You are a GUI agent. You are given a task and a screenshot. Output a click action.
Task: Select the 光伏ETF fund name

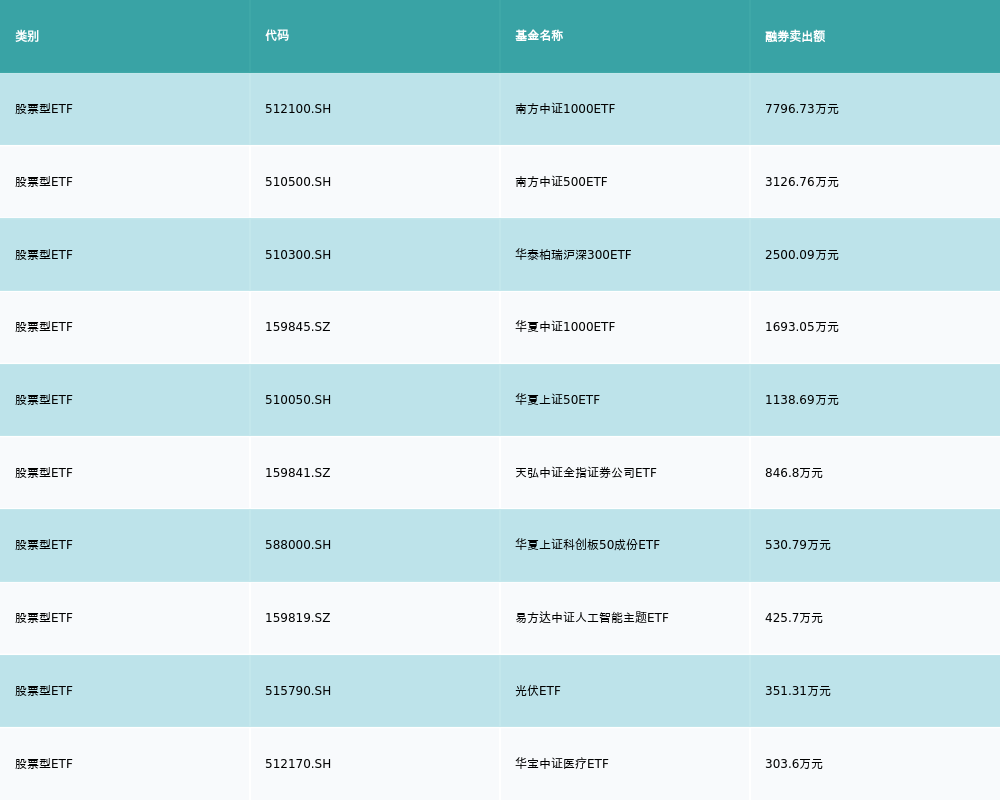(x=538, y=691)
